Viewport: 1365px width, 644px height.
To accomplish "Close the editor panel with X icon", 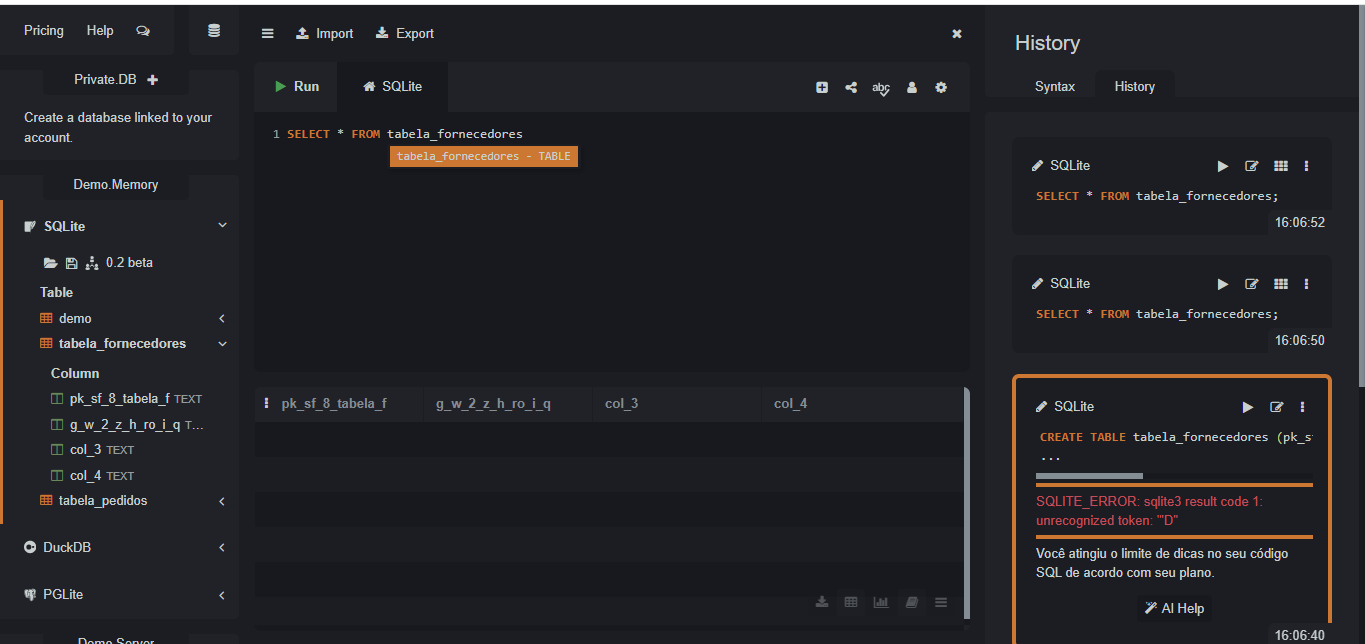I will pos(957,33).
